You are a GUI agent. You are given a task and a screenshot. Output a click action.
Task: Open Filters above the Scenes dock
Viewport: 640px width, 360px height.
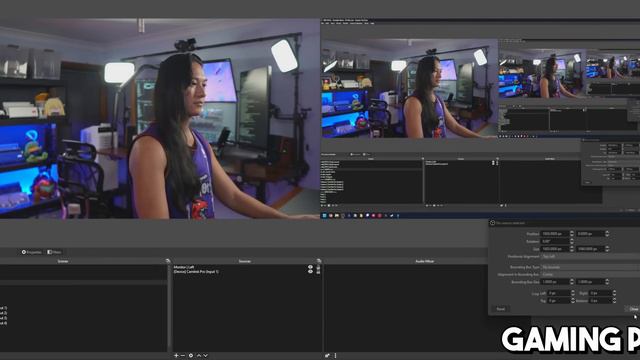[x=54, y=252]
